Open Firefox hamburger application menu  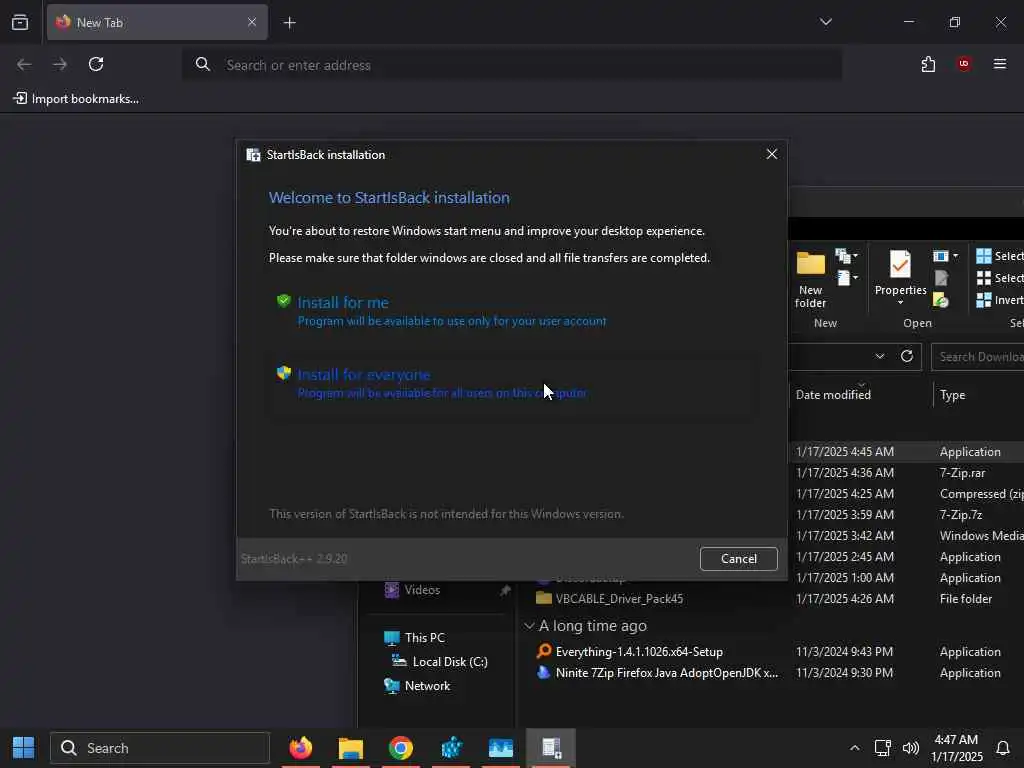point(1000,64)
